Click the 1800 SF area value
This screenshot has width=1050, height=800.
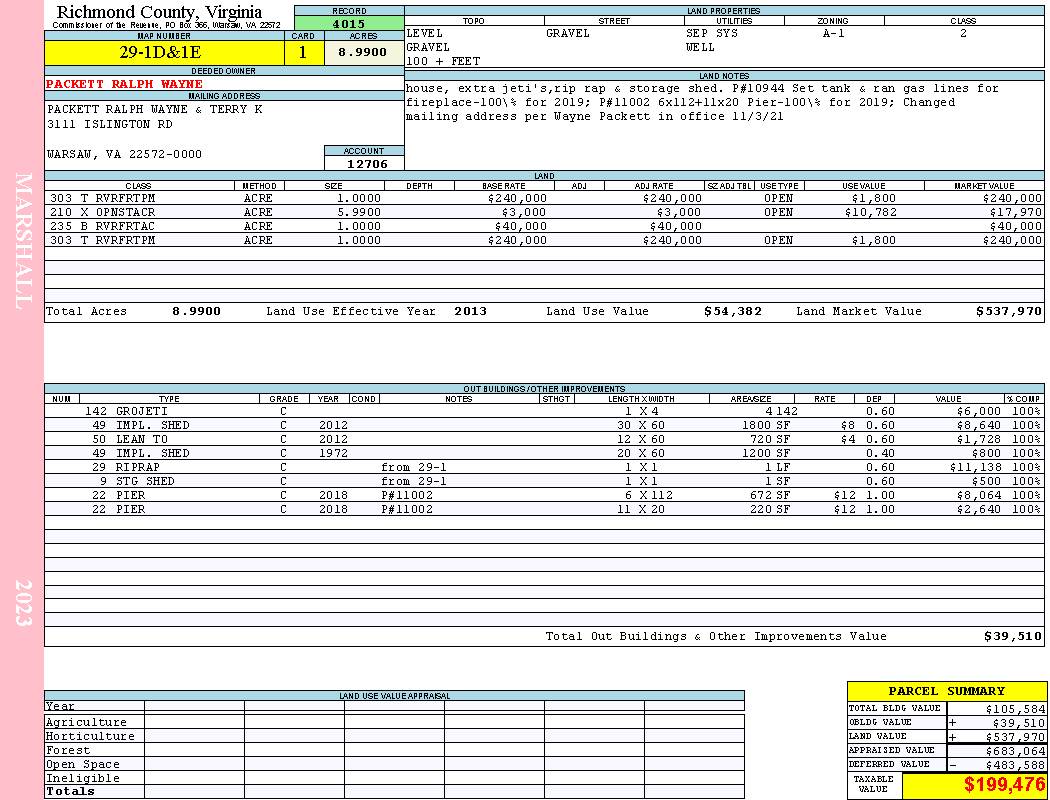[766, 425]
